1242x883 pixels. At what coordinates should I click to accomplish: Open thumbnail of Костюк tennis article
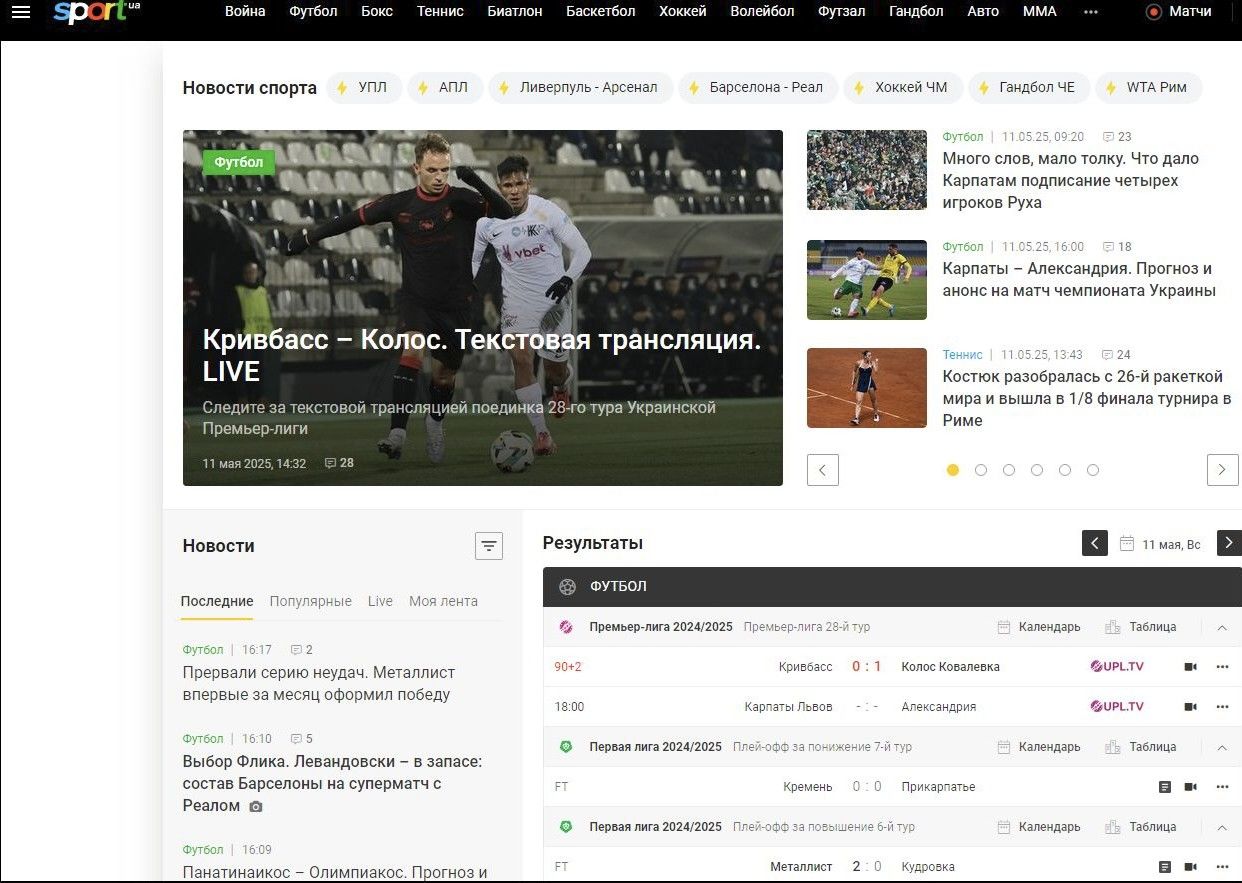867,388
